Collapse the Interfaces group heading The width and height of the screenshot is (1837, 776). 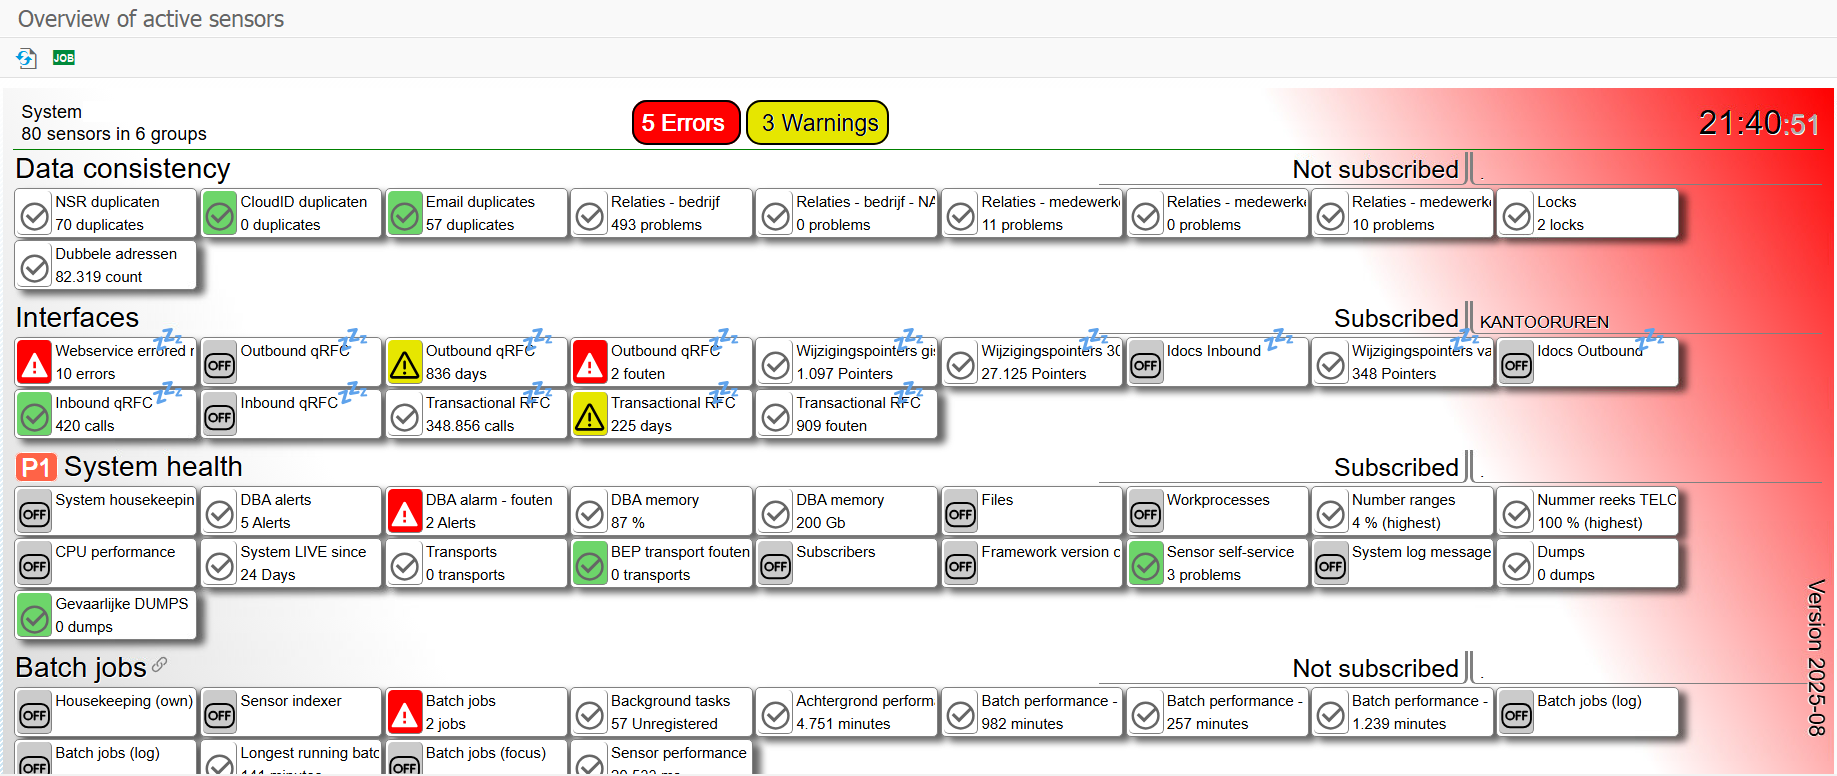[77, 318]
